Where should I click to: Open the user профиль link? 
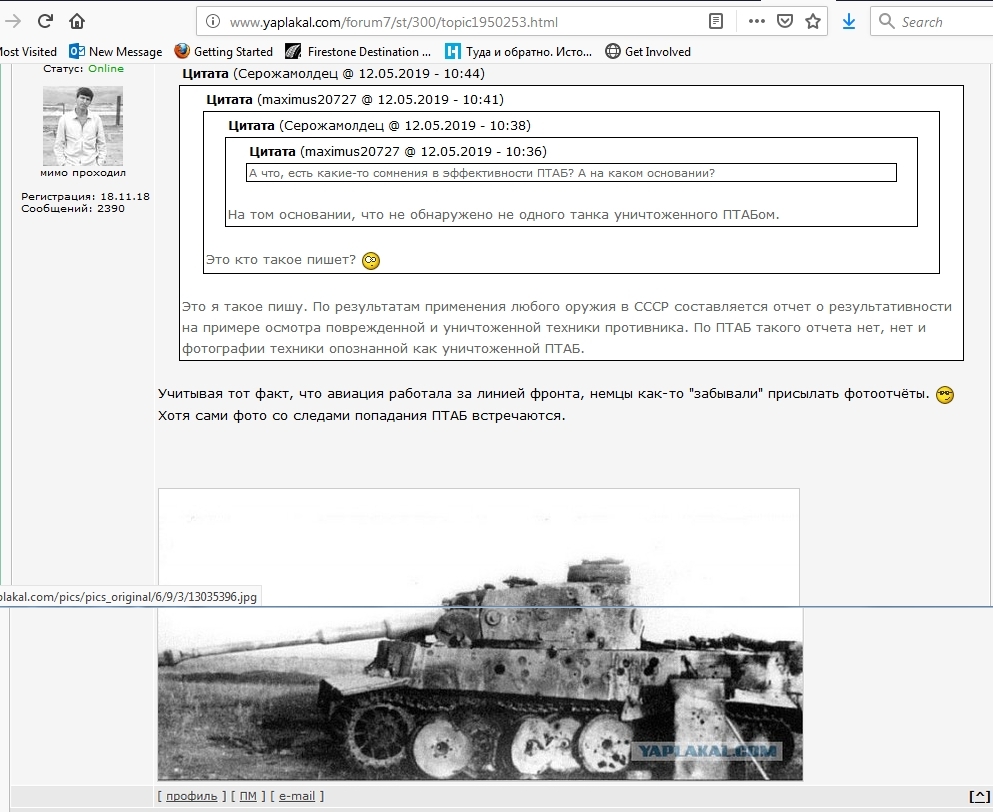click(x=191, y=796)
